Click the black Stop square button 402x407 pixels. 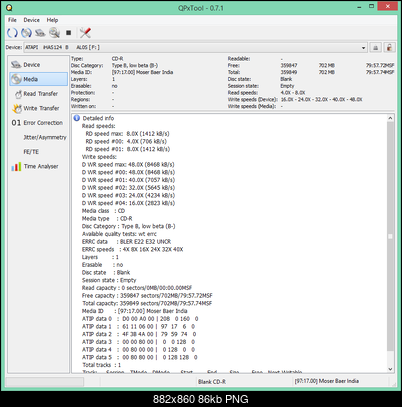point(68,33)
